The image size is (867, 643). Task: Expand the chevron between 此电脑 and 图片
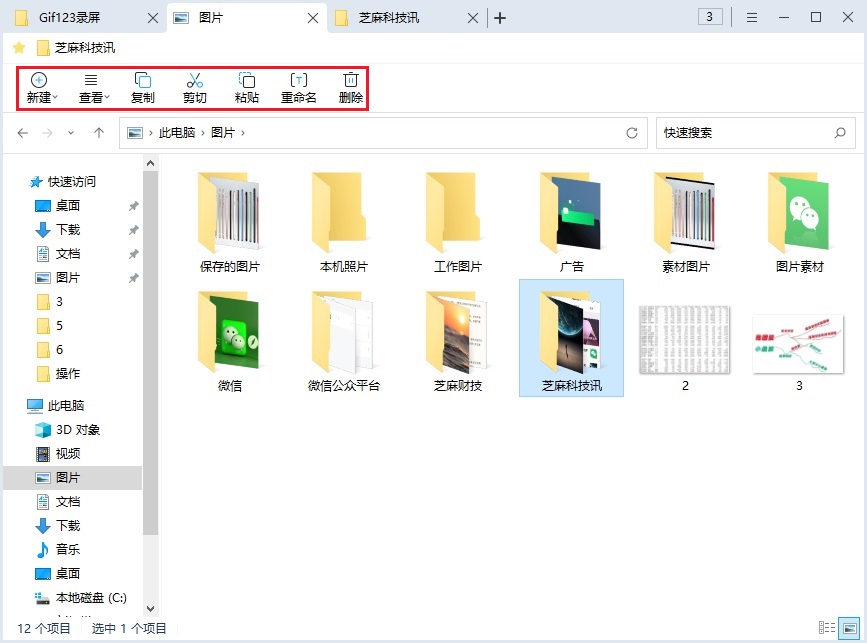(203, 133)
